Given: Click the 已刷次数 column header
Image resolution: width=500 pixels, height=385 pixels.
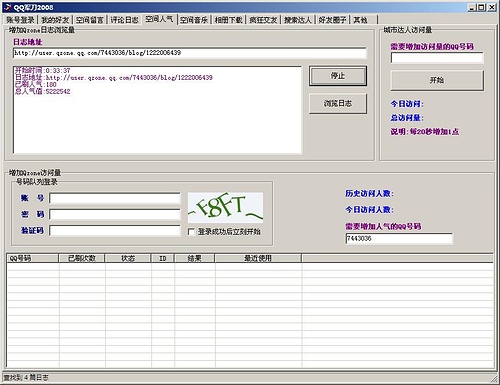Looking at the screenshot, I should point(82,258).
